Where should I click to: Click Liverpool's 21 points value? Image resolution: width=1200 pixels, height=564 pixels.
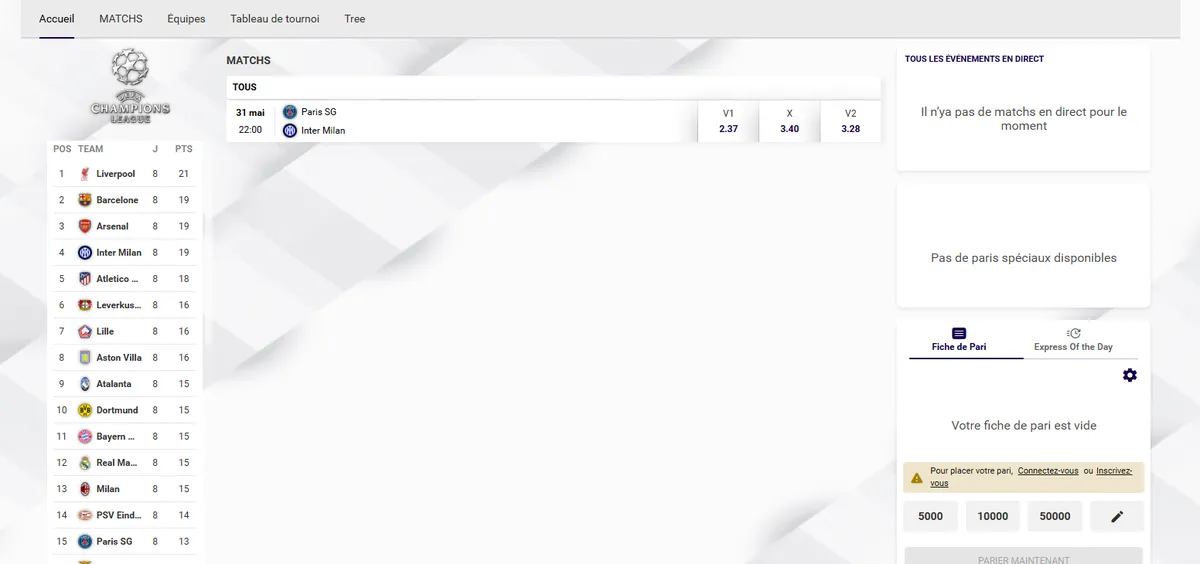click(184, 174)
